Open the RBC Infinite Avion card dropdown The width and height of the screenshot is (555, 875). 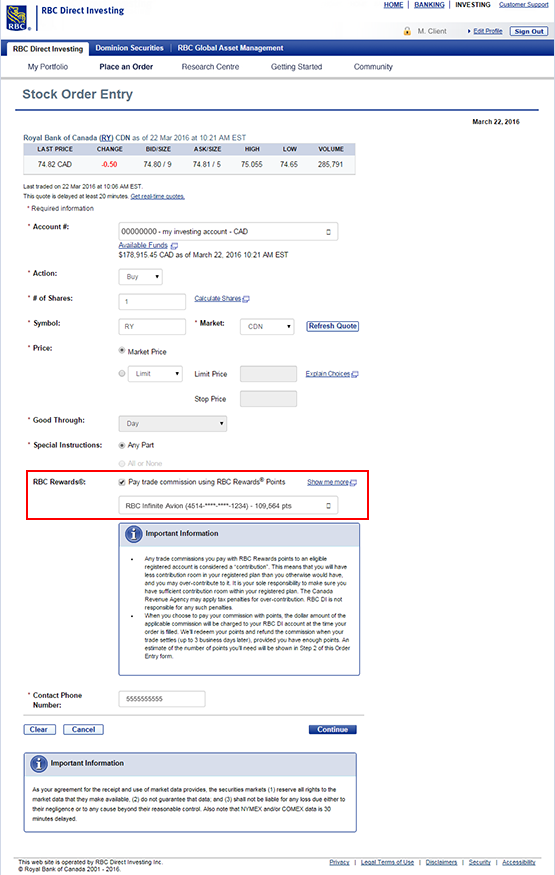pos(228,506)
